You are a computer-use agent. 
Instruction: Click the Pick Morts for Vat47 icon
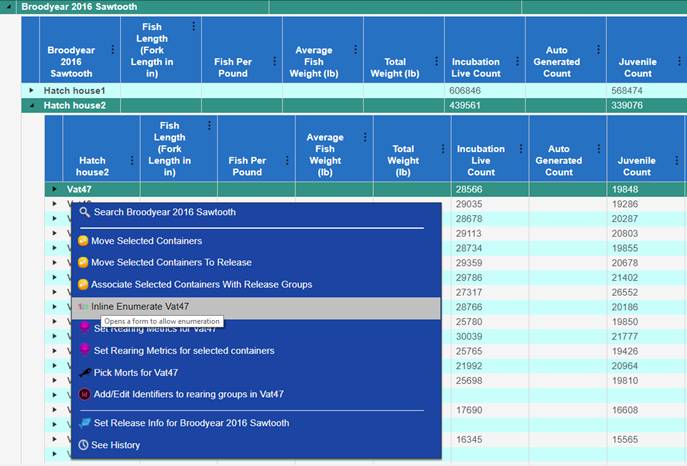(x=85, y=373)
